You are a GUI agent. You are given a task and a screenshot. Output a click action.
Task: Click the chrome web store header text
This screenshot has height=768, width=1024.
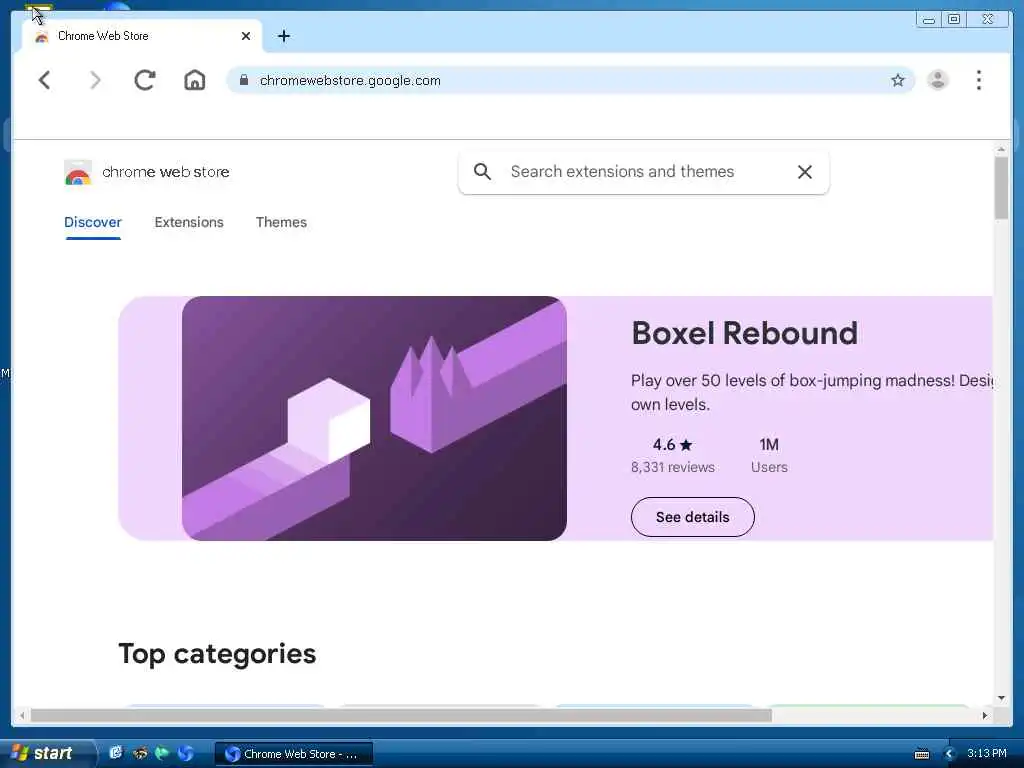[x=166, y=172]
